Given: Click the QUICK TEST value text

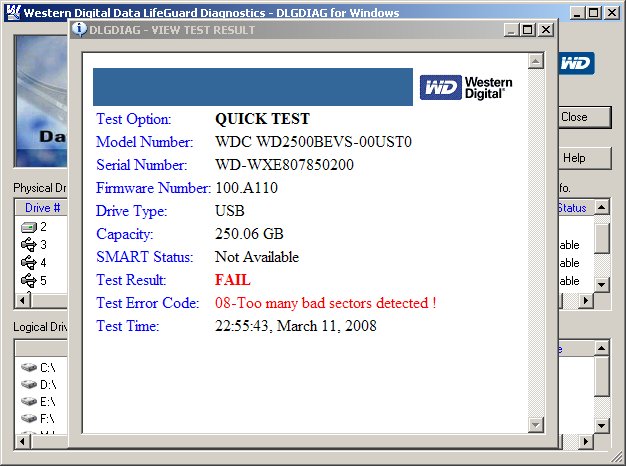Looking at the screenshot, I should coord(262,119).
